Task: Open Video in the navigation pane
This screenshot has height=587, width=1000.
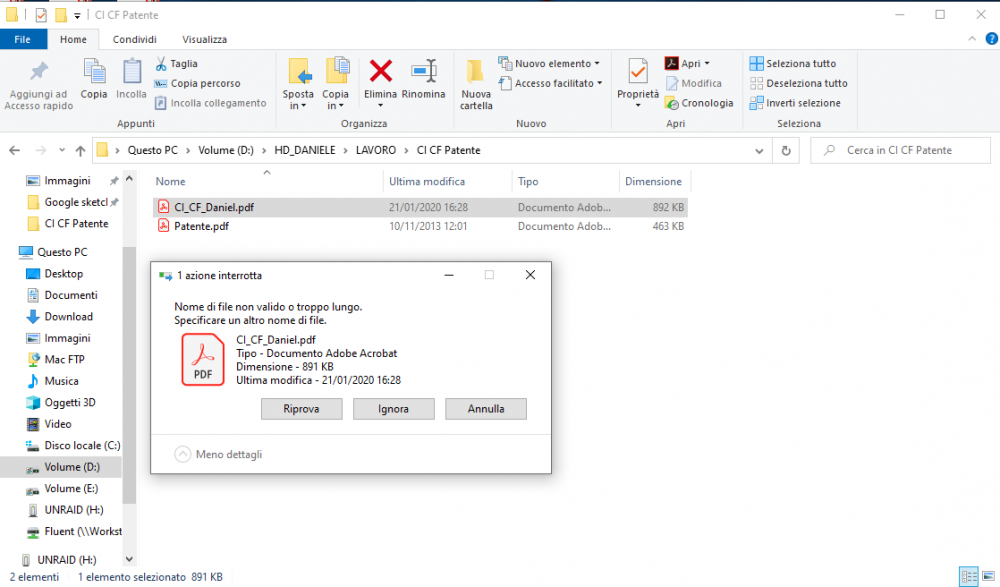Action: click(x=49, y=424)
